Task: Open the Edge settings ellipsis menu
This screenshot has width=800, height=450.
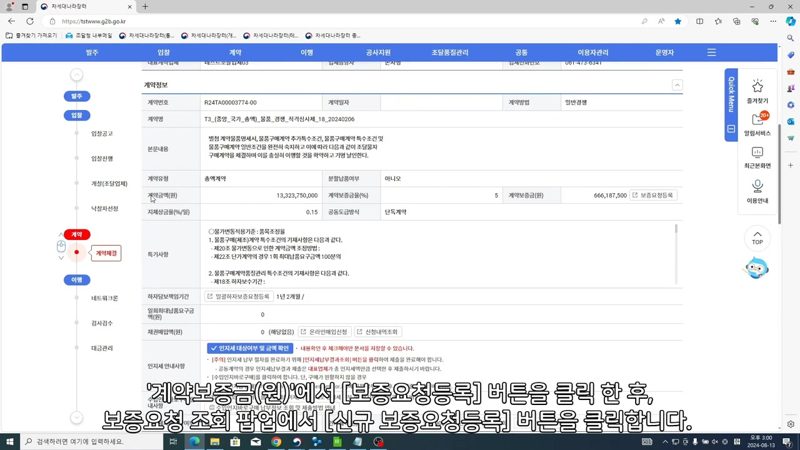Action: click(773, 21)
